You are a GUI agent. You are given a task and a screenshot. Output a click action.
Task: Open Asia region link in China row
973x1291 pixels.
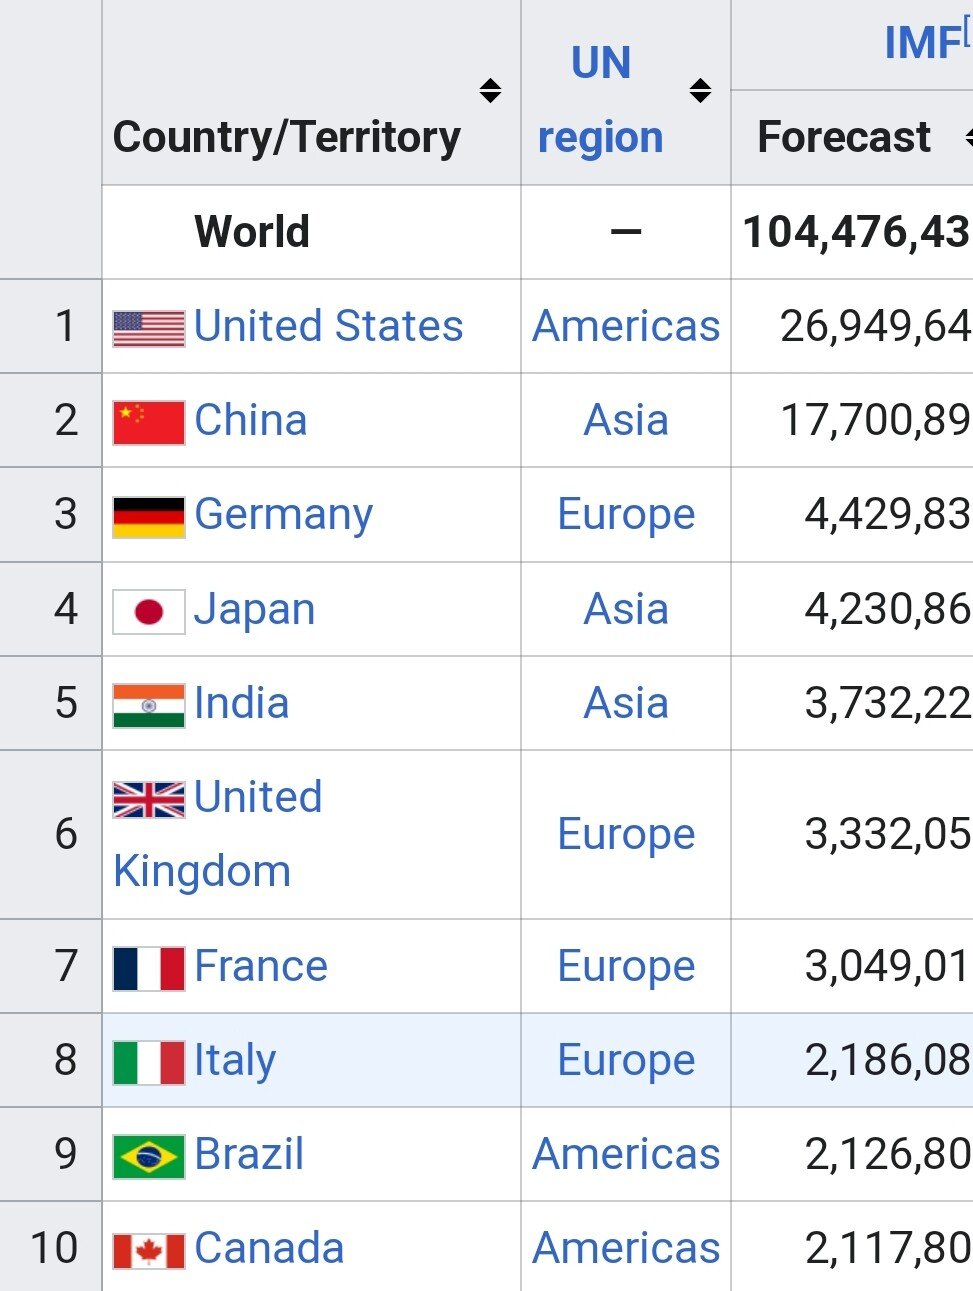[x=626, y=420]
